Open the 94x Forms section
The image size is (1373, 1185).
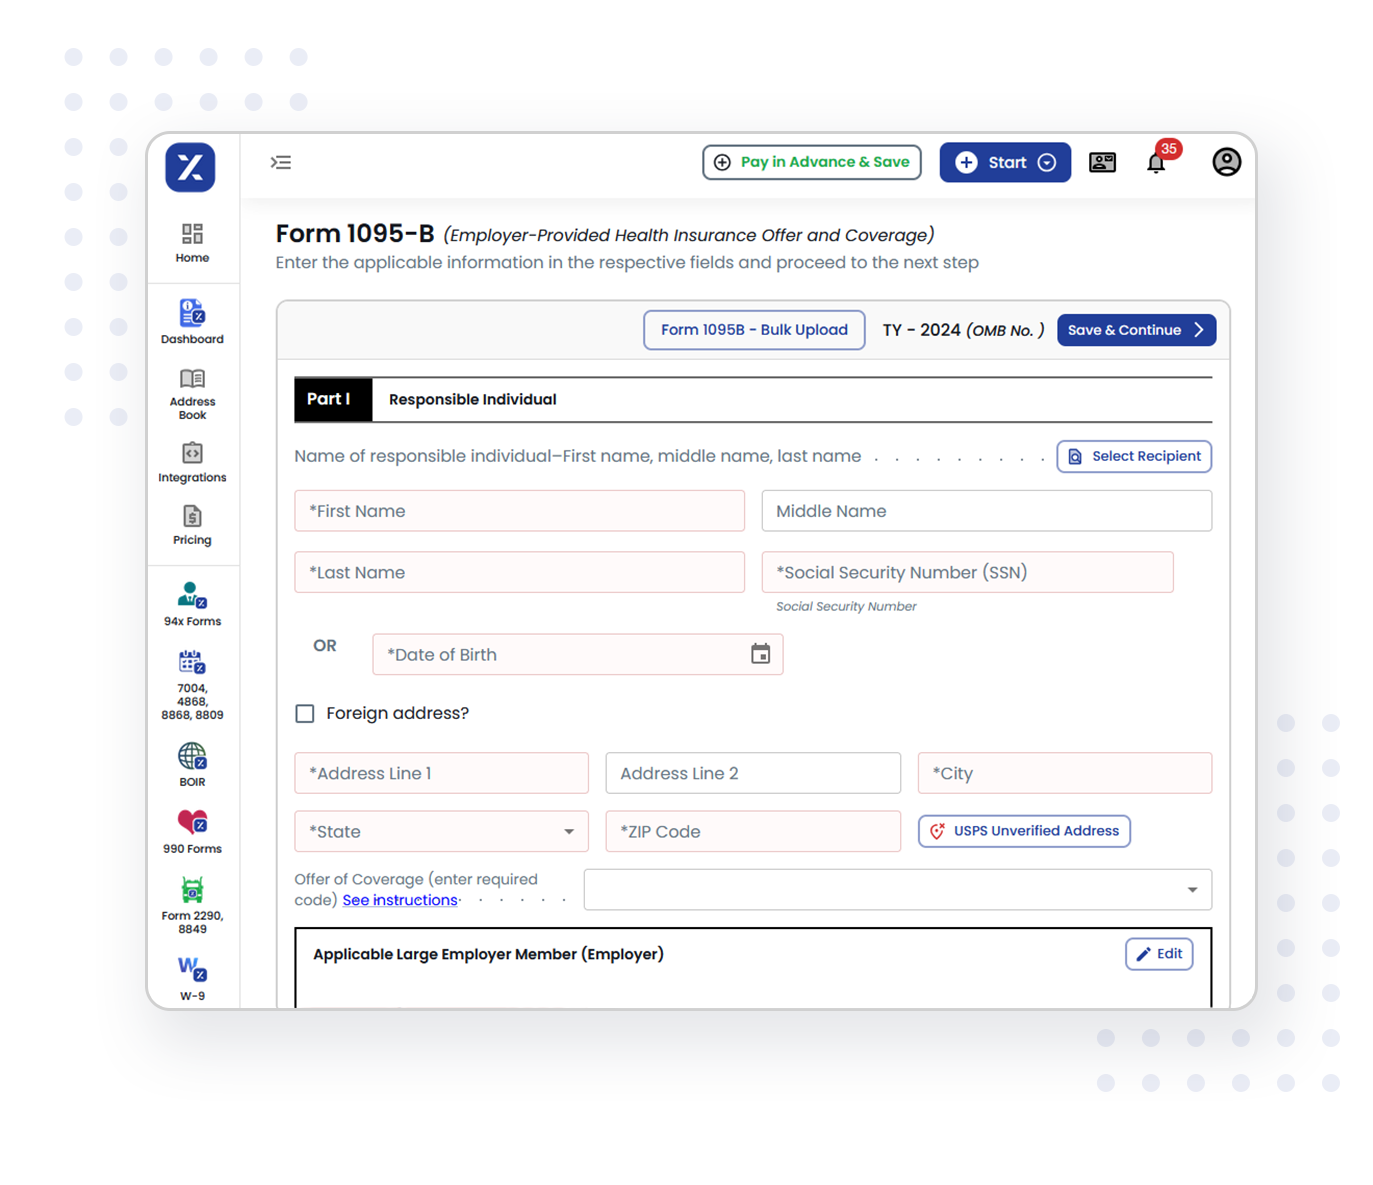point(191,602)
